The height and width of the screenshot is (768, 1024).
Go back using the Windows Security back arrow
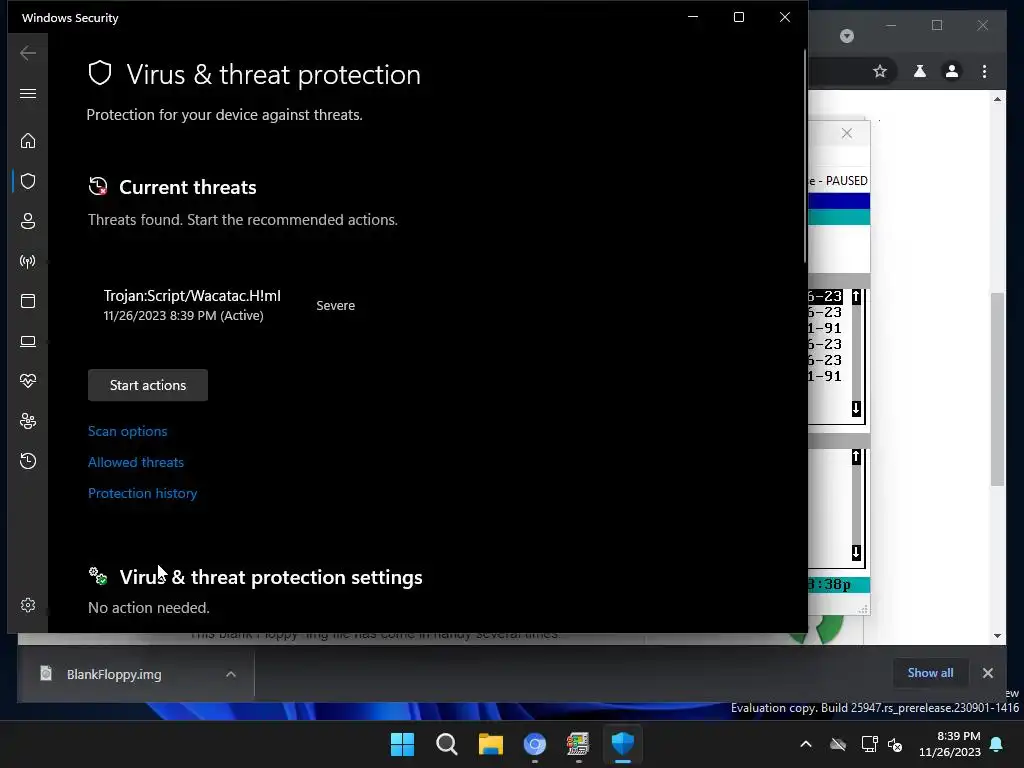click(x=28, y=53)
